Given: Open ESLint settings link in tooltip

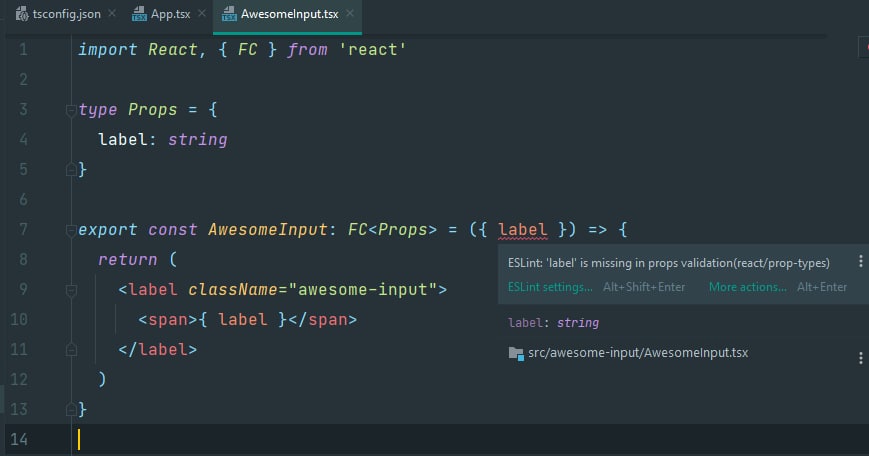Looking at the screenshot, I should click(550, 287).
